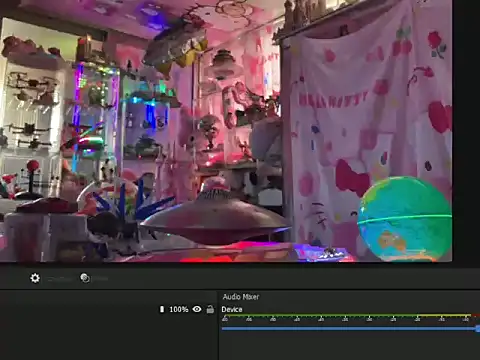Click the 100% battery percentage label

pyautogui.click(x=179, y=309)
